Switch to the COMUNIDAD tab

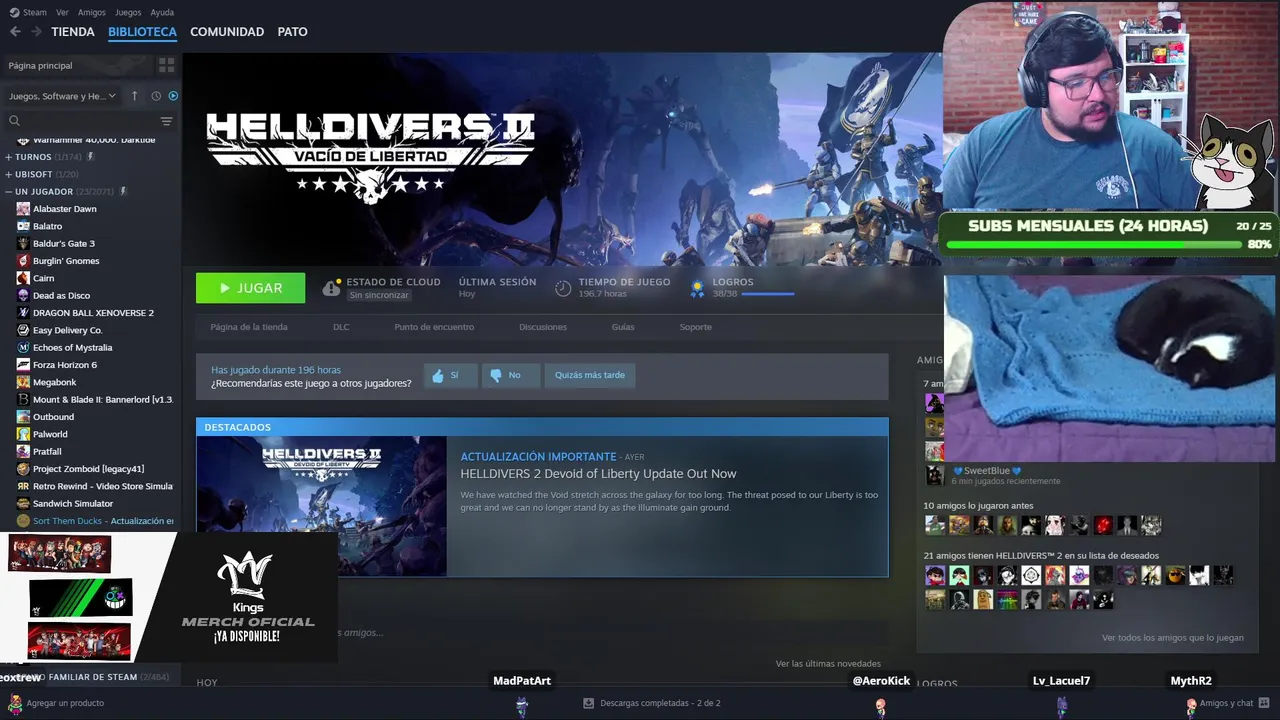pos(227,32)
